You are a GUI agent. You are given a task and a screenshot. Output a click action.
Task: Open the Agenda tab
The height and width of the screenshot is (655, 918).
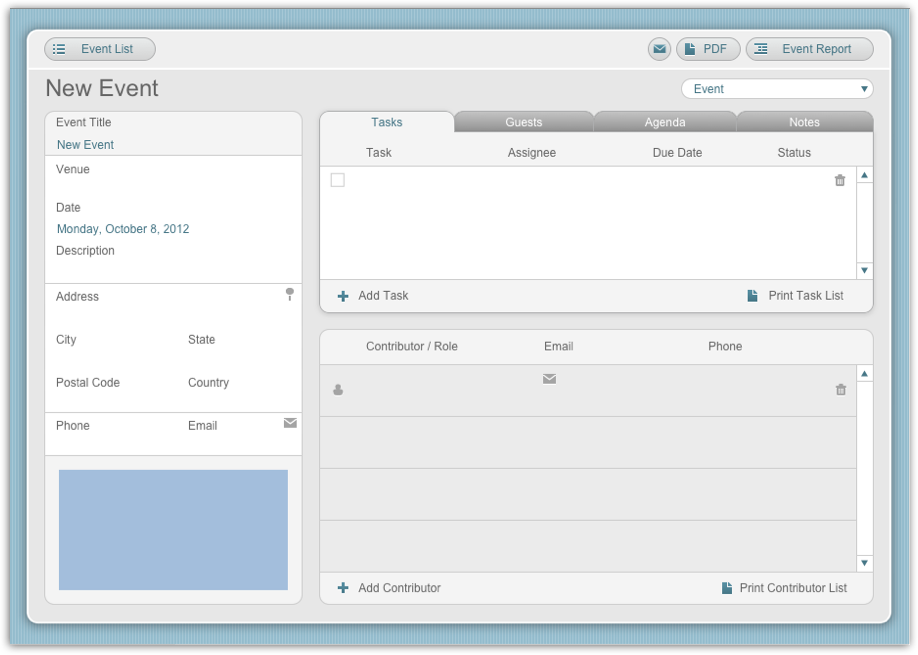[663, 122]
